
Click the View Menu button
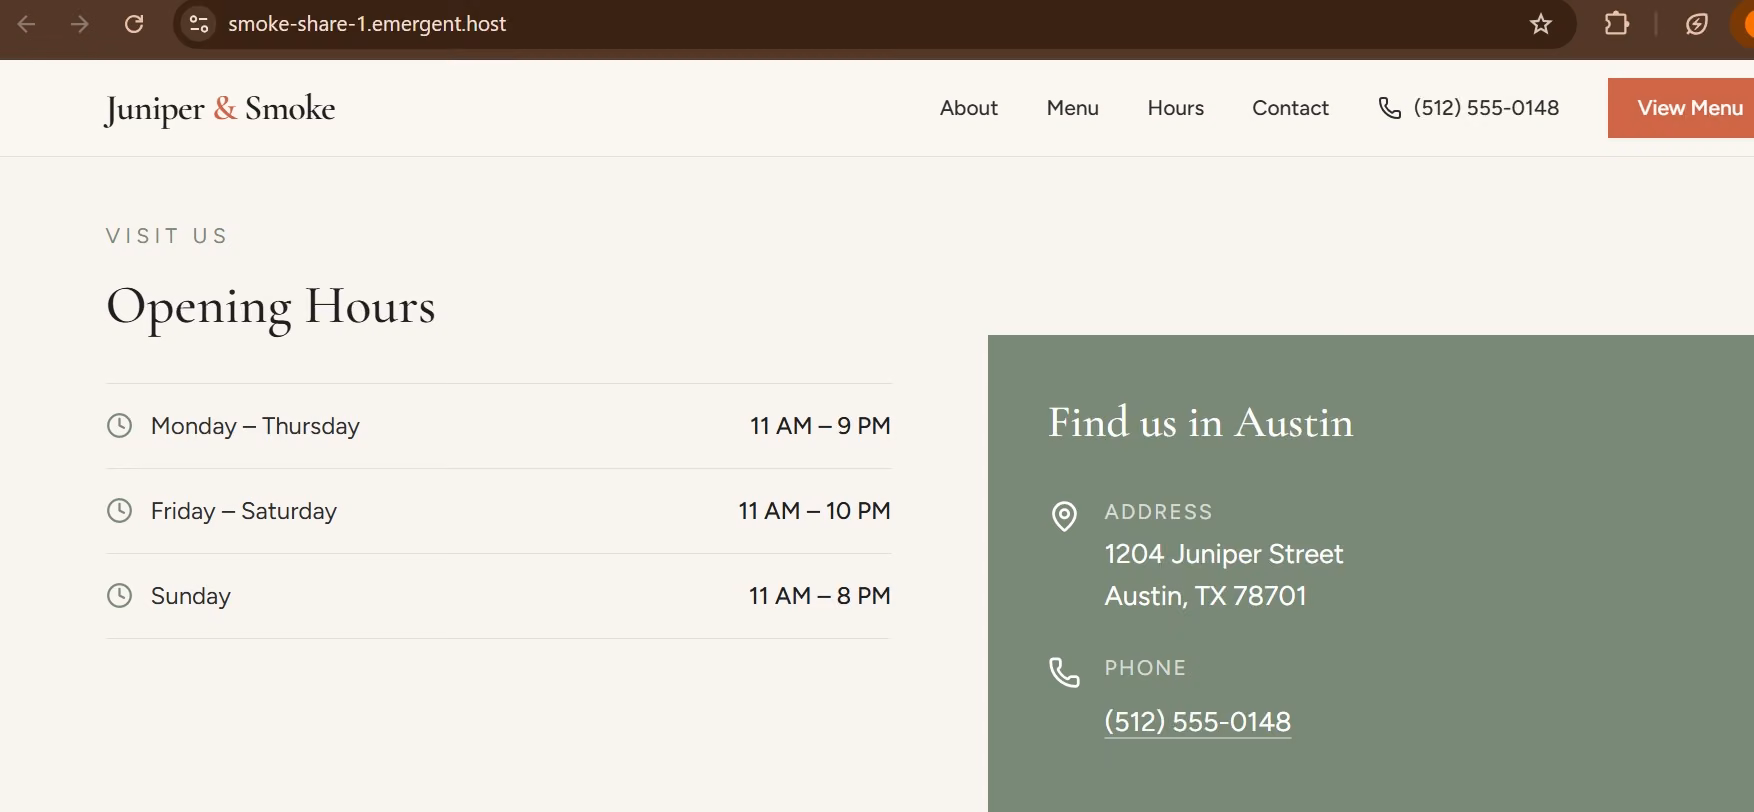1681,108
